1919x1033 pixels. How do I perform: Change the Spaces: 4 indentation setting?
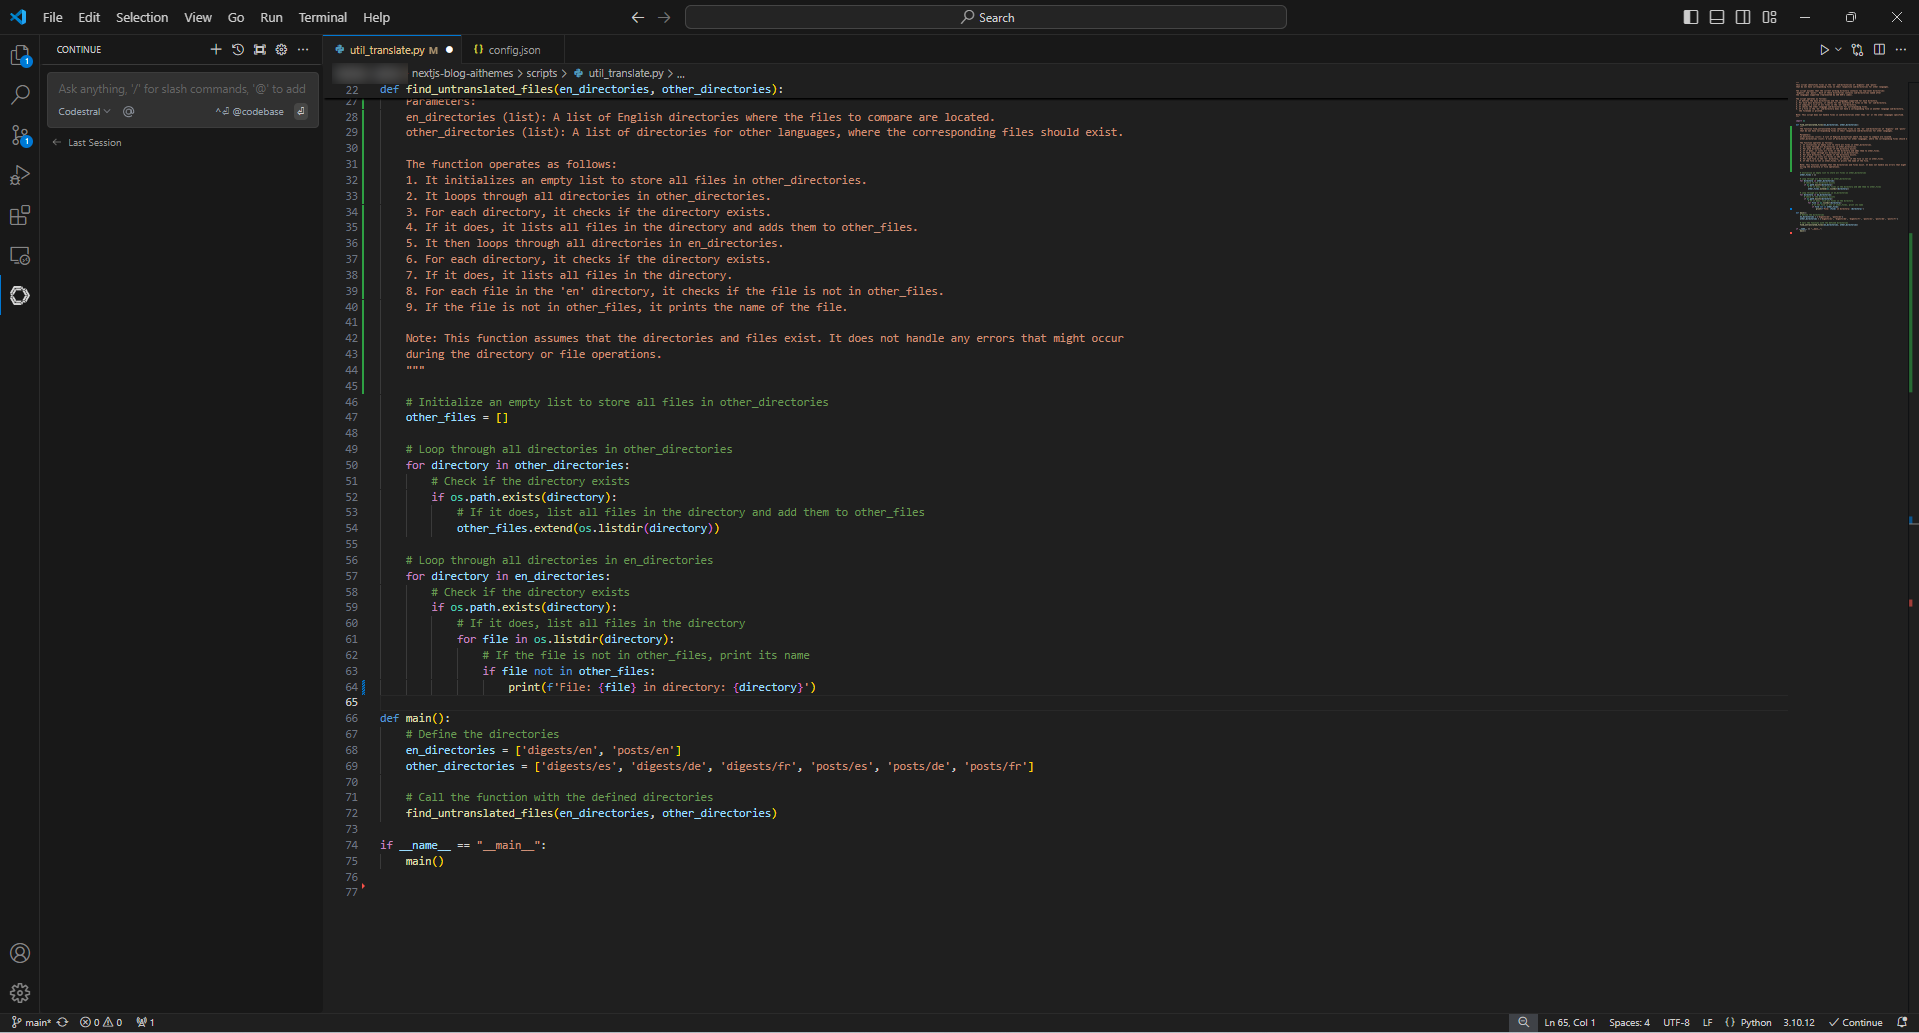(1629, 1022)
